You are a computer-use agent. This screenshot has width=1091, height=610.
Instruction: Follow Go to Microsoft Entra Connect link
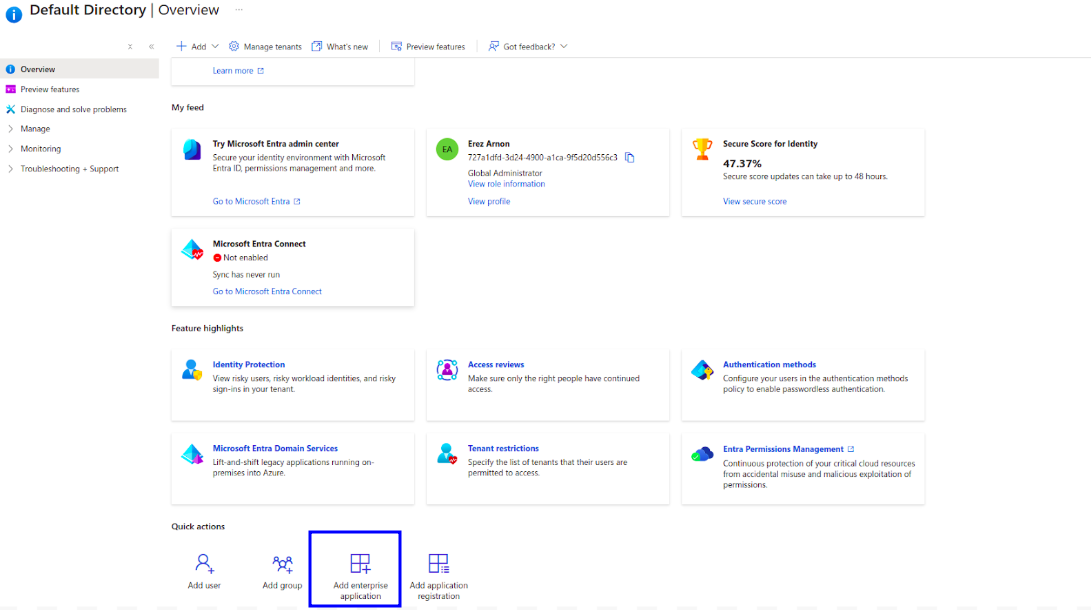pos(267,291)
